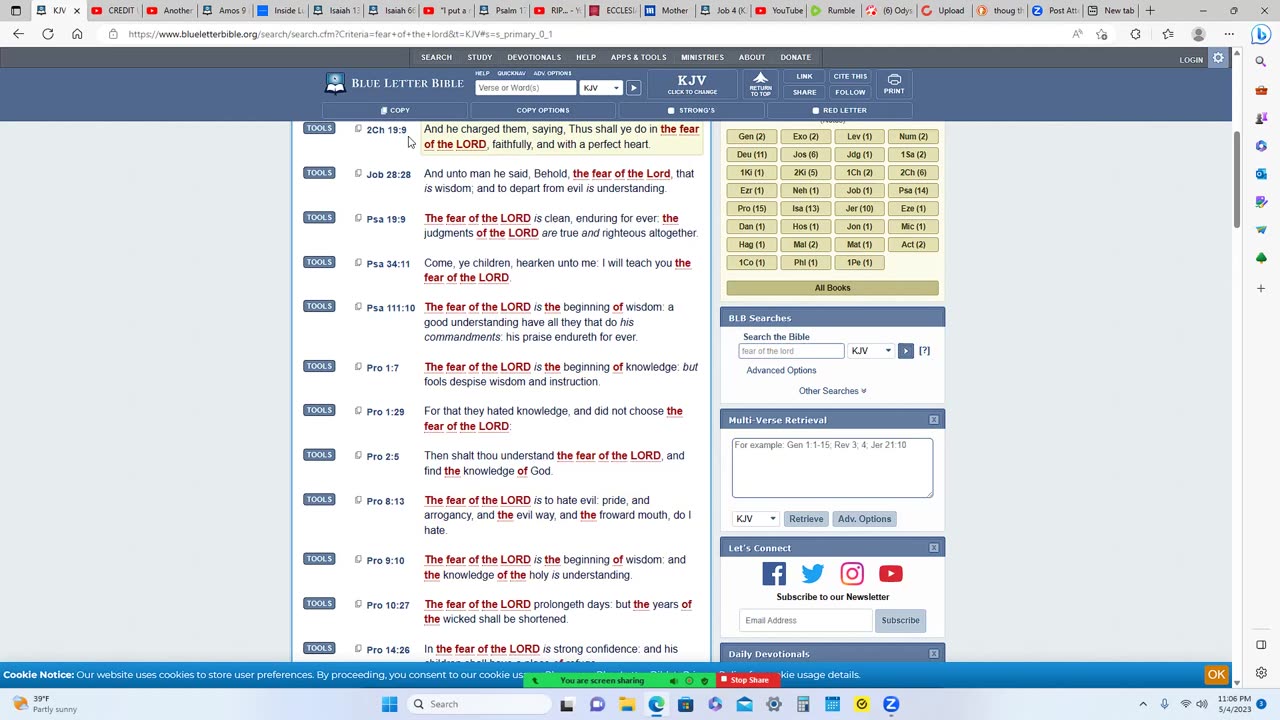Open the Apps & Tools menu
1280x720 pixels.
[638, 57]
